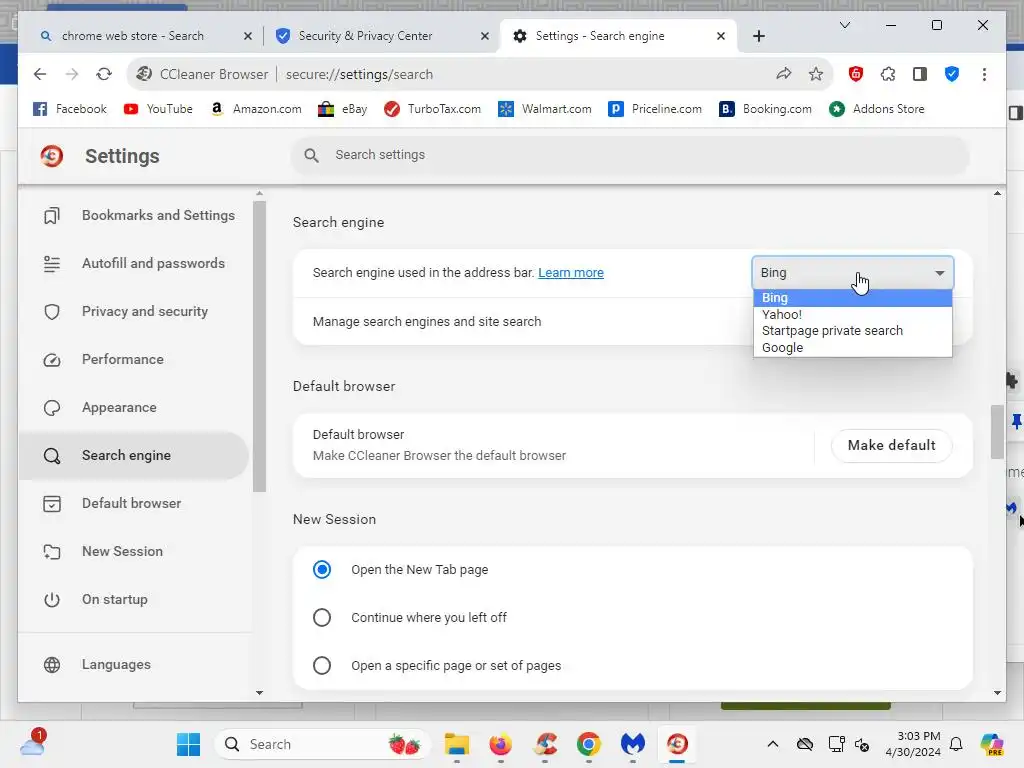Open Firefox from the taskbar

(501, 744)
